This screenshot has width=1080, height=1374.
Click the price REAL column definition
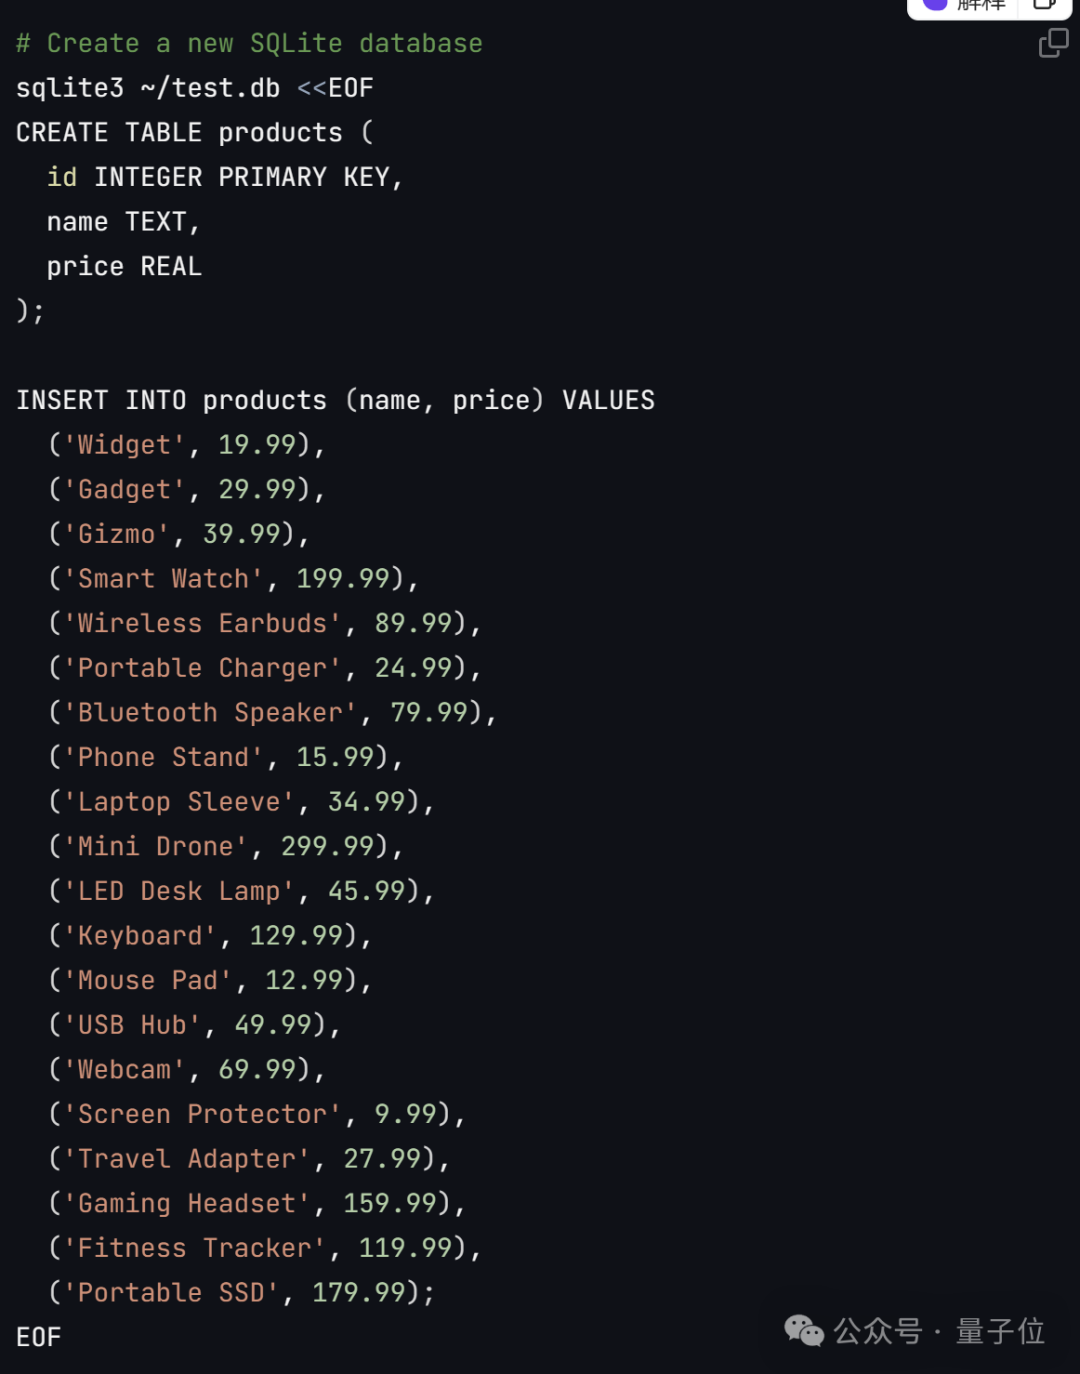(x=123, y=266)
